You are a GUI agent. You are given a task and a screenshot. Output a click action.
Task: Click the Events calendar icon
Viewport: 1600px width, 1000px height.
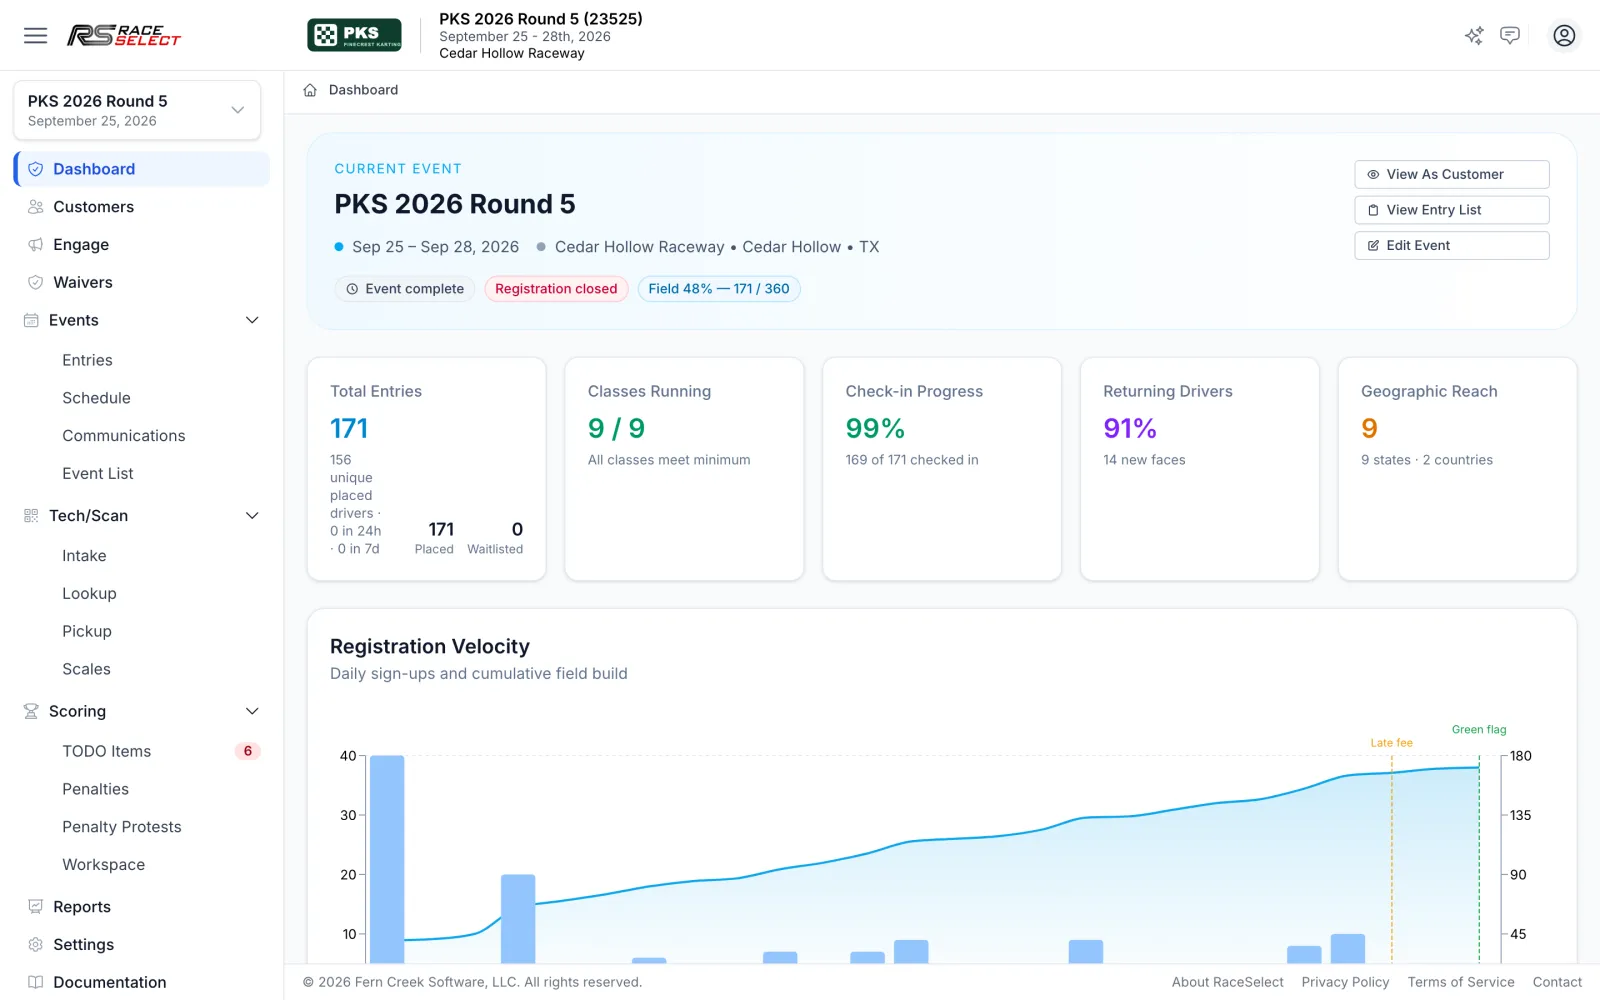coord(31,321)
